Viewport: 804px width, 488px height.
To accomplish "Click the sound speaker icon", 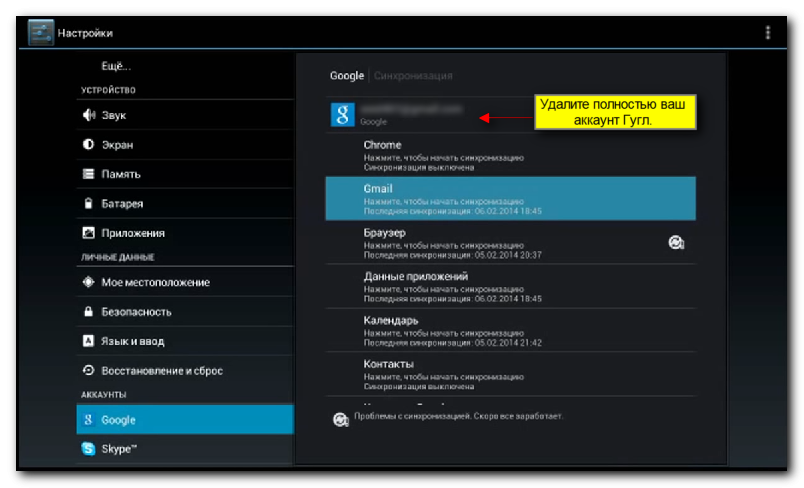I will (x=89, y=115).
